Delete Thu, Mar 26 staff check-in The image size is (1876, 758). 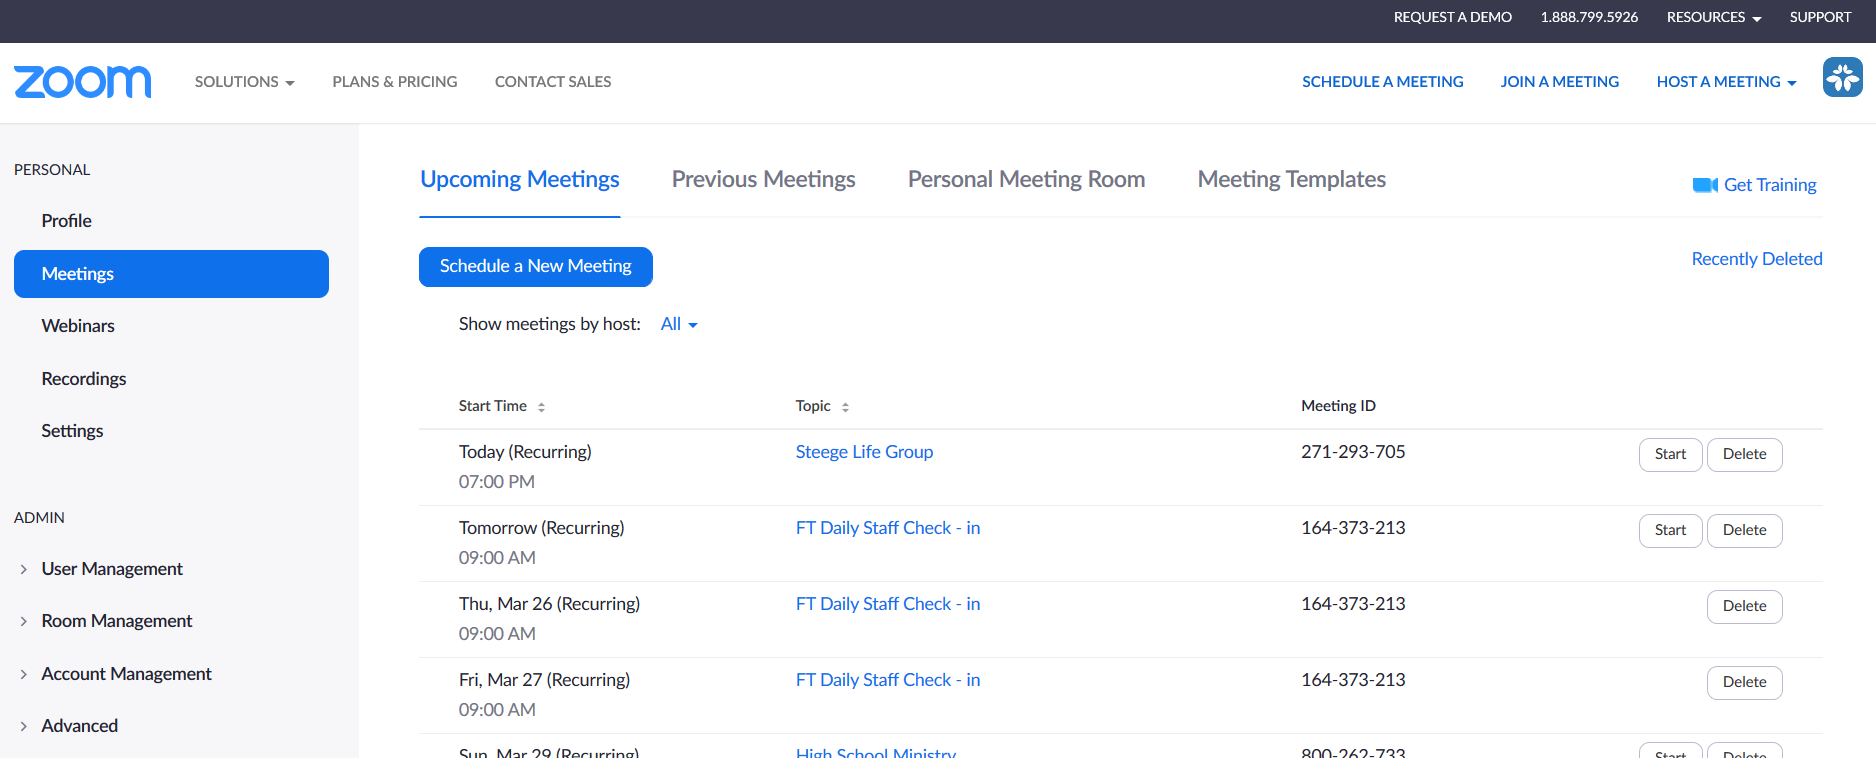click(x=1744, y=607)
